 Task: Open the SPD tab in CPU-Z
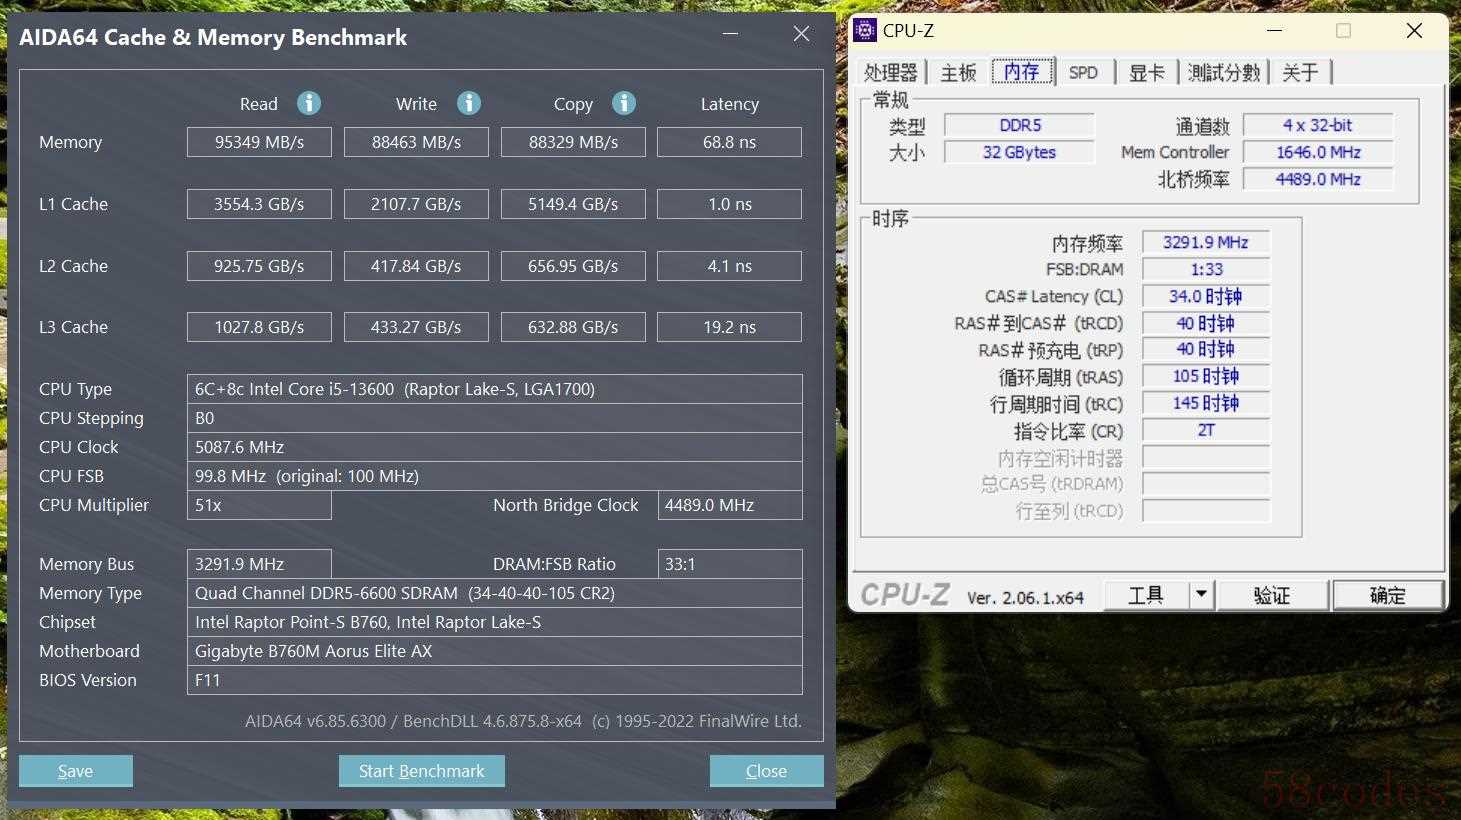1083,73
